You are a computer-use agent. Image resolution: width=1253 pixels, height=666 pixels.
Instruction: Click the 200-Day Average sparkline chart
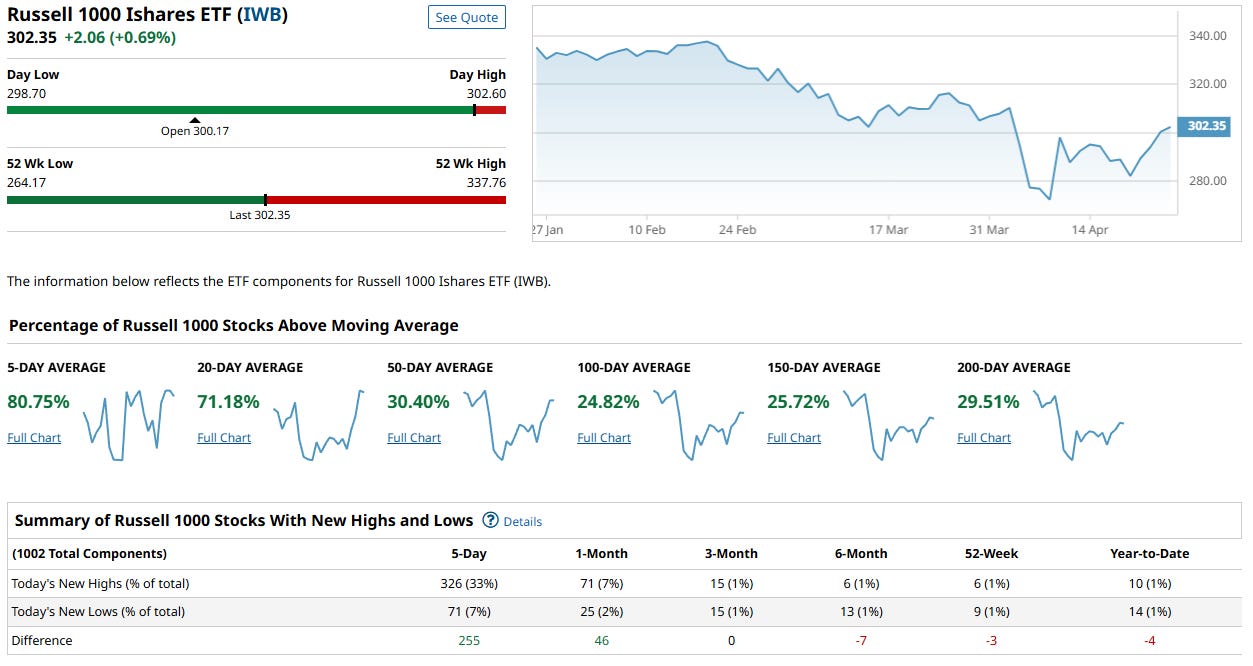click(1078, 425)
